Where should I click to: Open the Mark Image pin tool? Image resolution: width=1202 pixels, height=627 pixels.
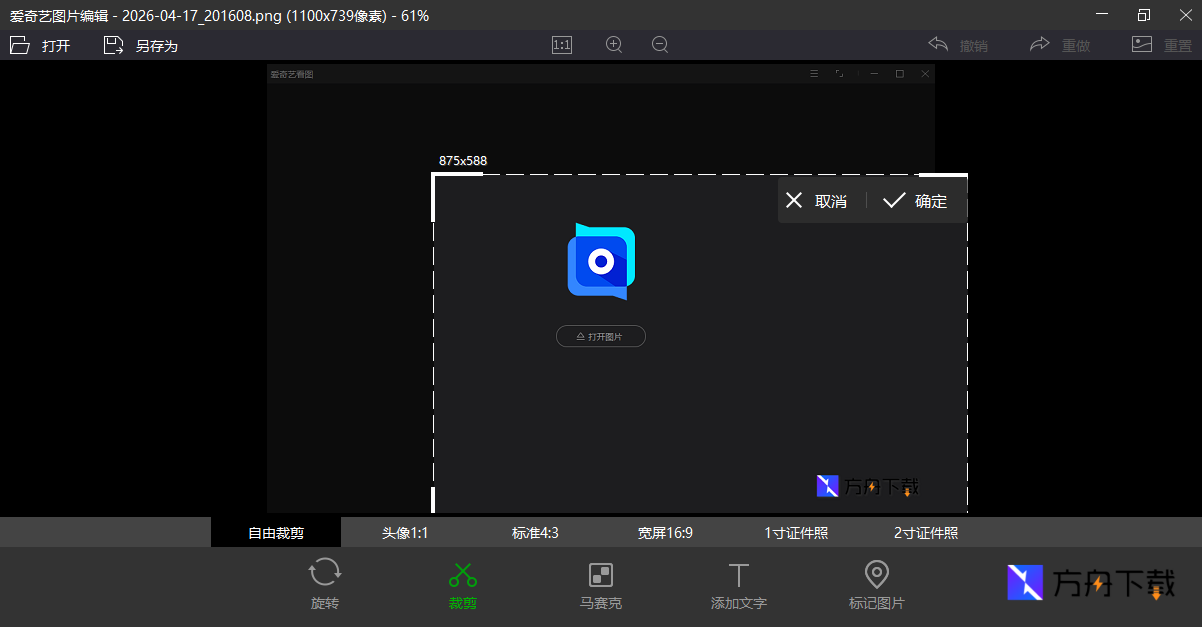tap(876, 574)
